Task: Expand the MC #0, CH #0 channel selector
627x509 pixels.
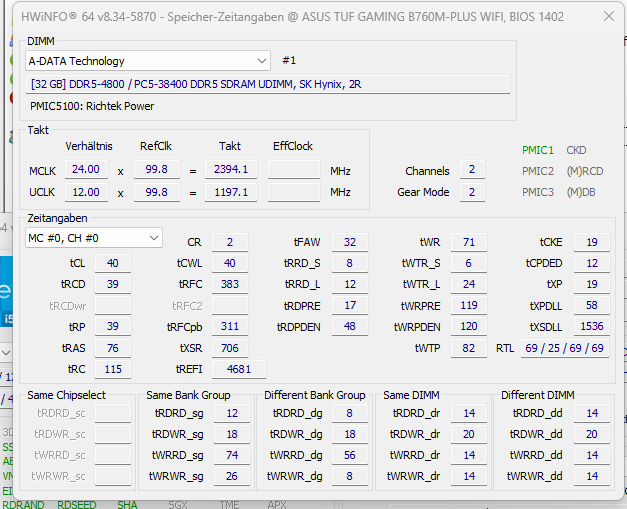Action: (x=94, y=238)
